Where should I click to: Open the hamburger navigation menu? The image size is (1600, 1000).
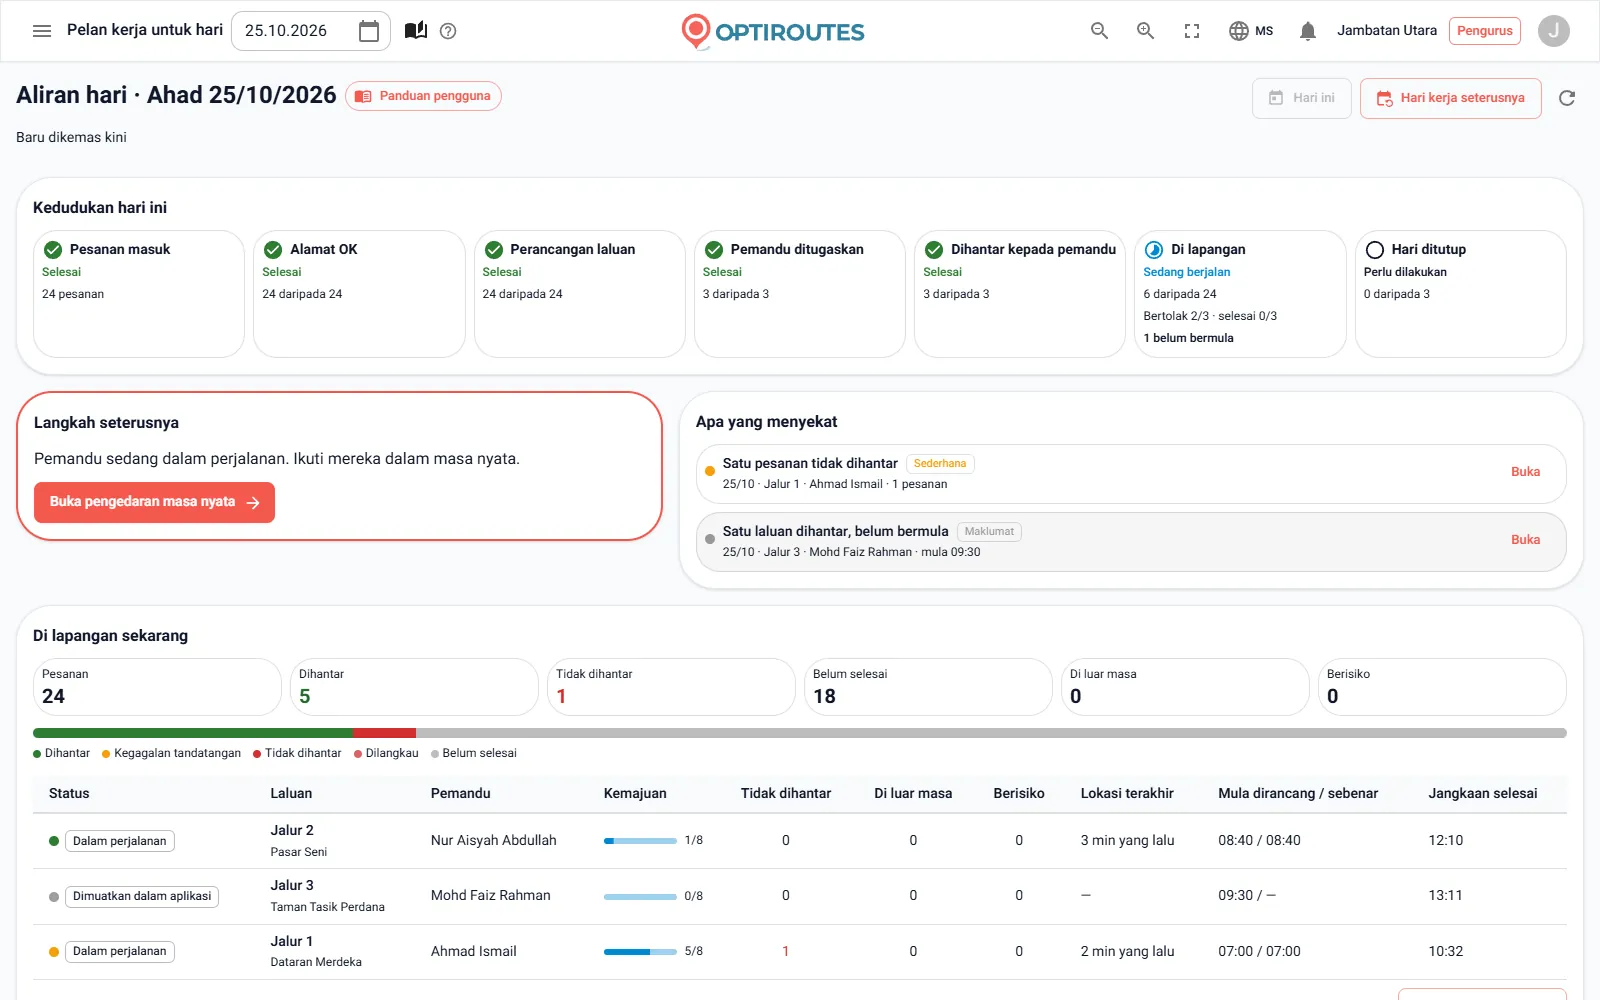42,31
